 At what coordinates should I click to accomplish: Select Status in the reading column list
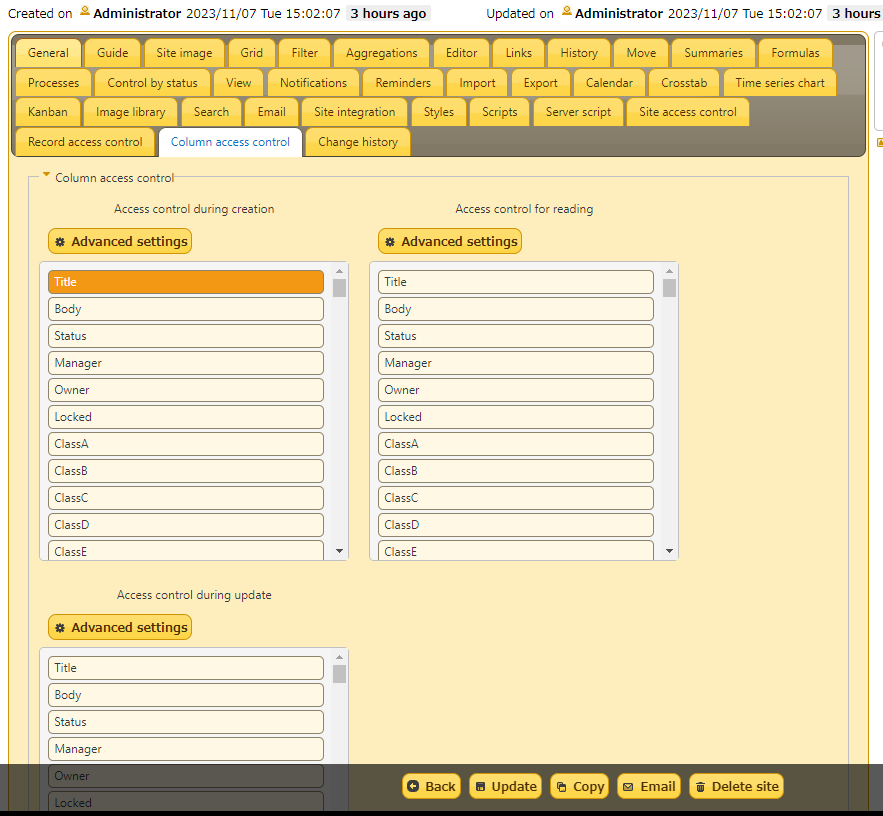(515, 335)
